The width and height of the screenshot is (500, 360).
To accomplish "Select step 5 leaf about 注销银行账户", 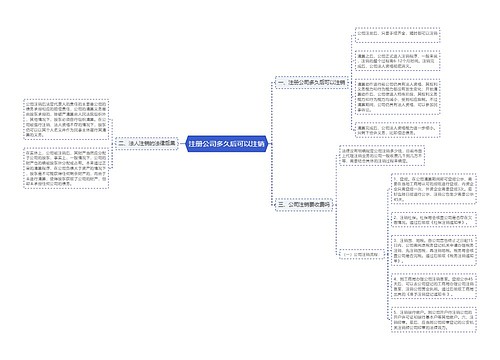I will coord(434,320).
